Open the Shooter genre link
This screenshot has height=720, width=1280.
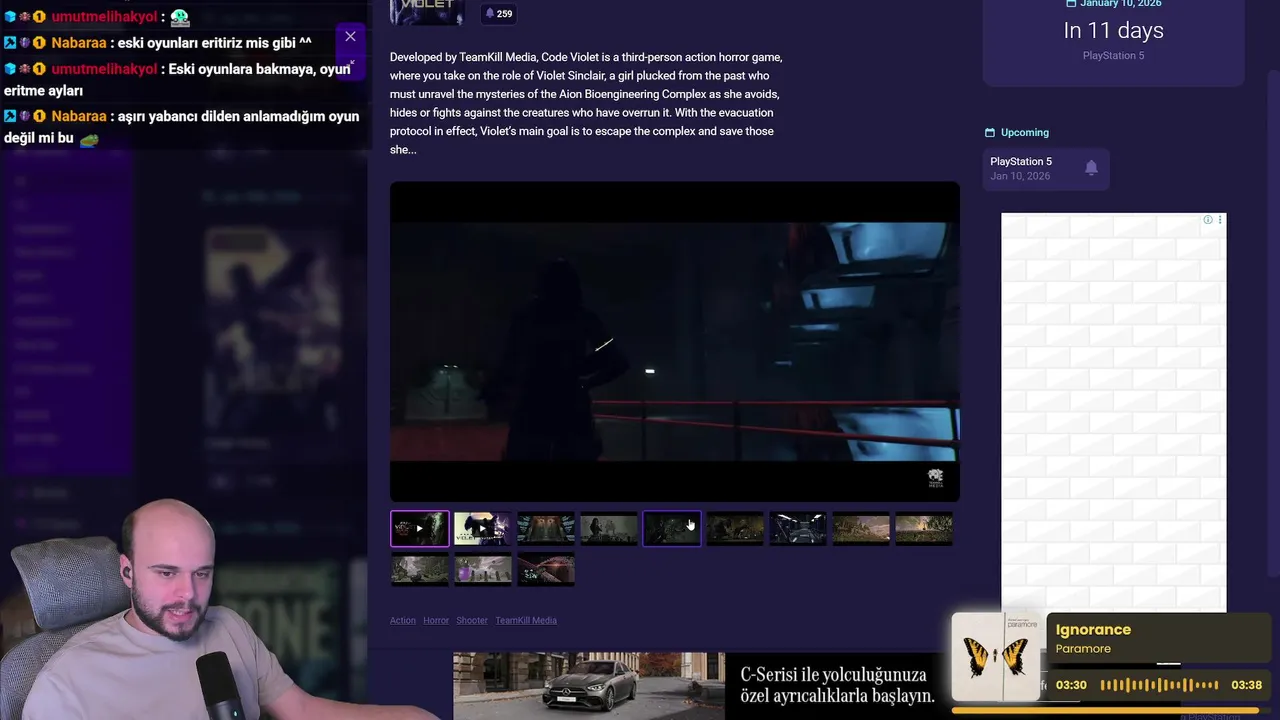coord(472,620)
